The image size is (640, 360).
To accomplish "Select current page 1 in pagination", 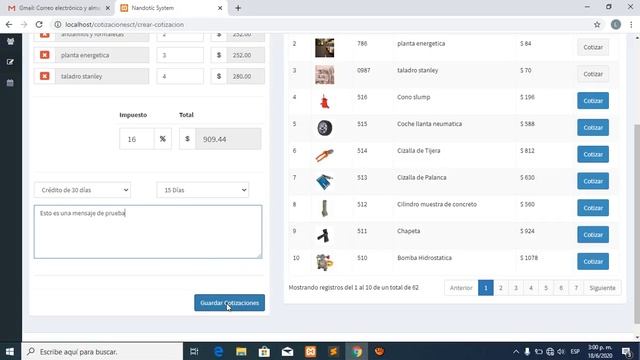I will [486, 288].
